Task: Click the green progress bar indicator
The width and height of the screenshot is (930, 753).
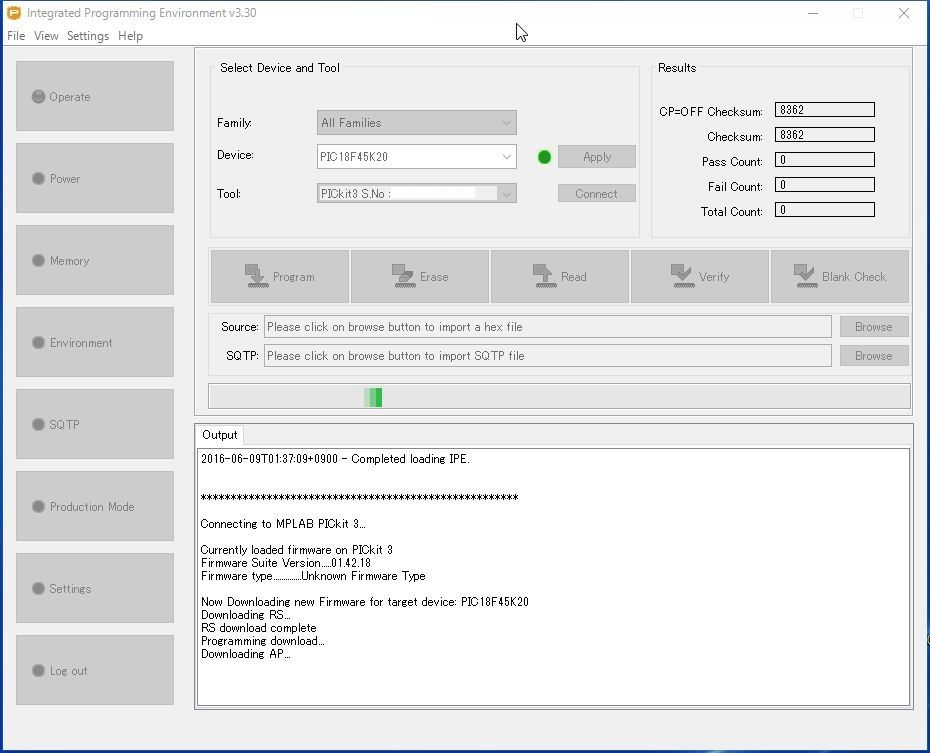Action: pos(373,397)
